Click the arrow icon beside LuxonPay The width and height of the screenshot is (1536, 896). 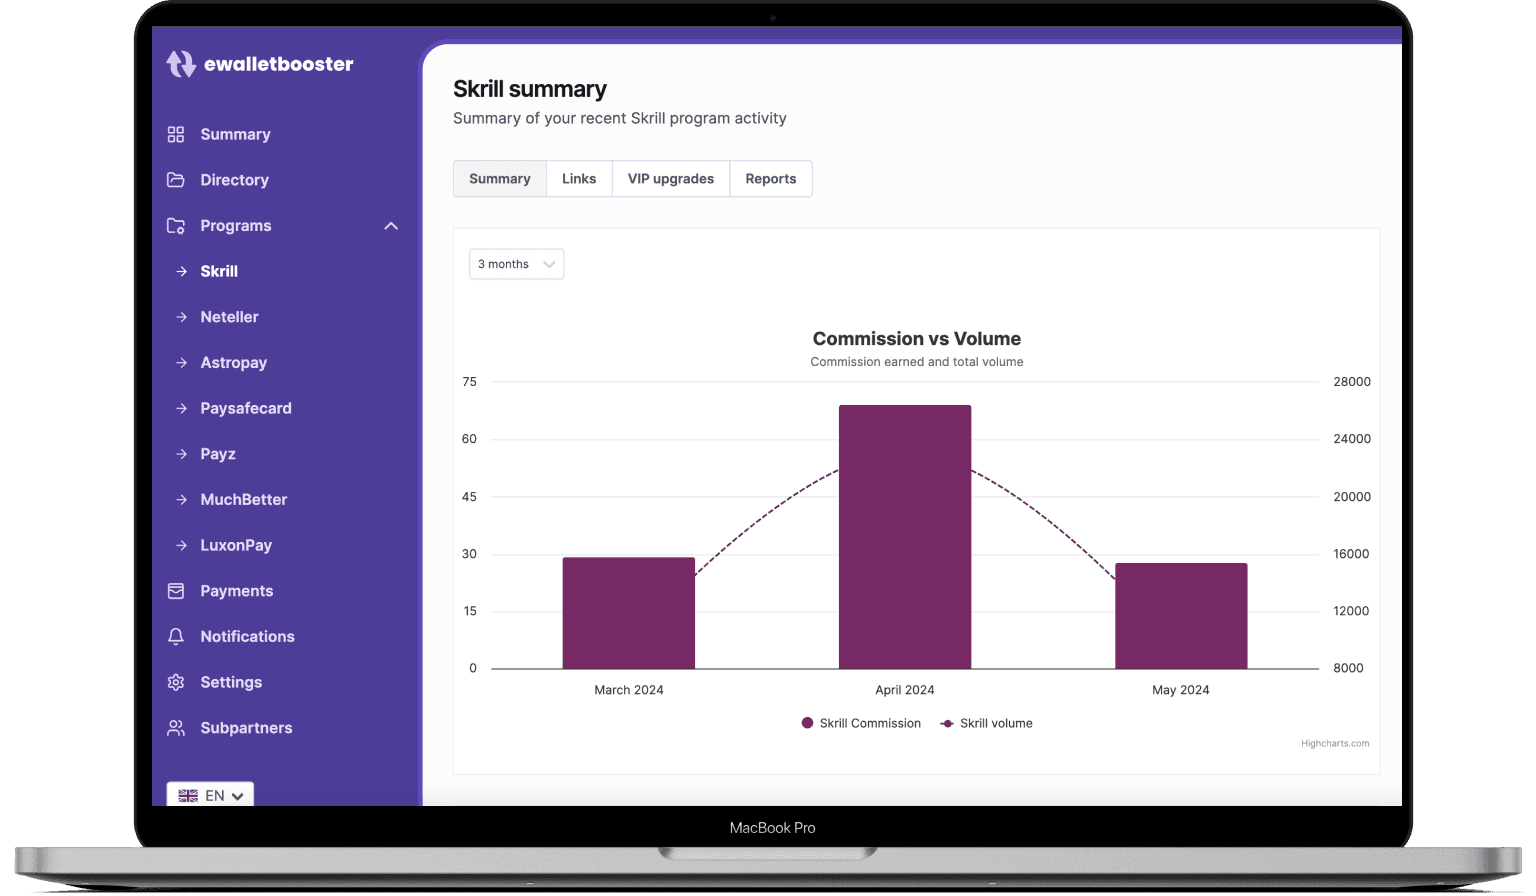tap(182, 545)
